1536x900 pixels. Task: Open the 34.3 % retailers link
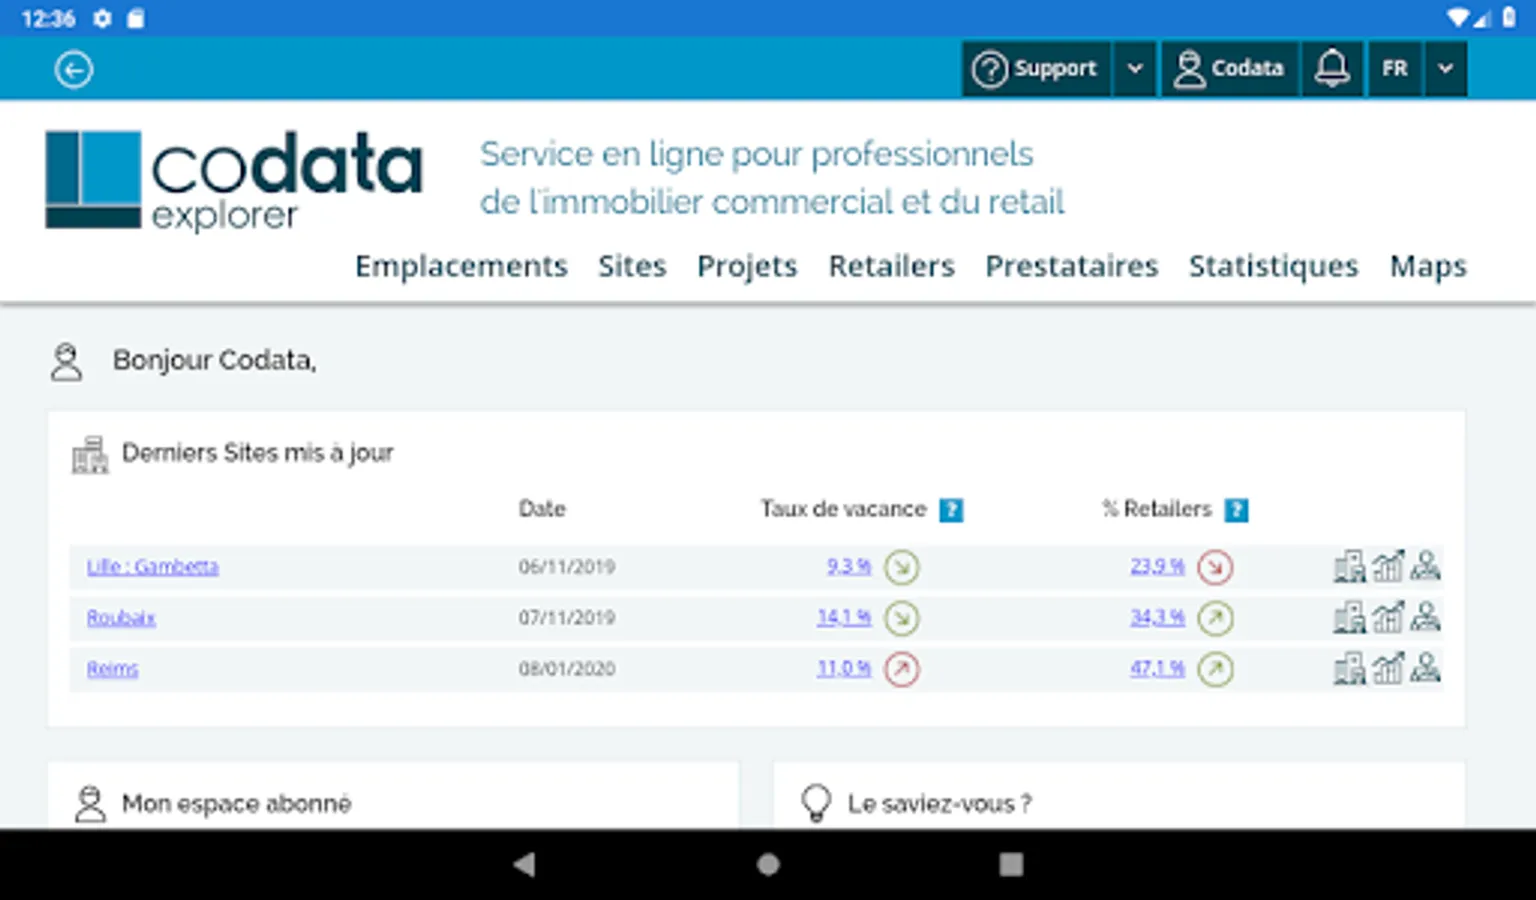tap(1158, 617)
